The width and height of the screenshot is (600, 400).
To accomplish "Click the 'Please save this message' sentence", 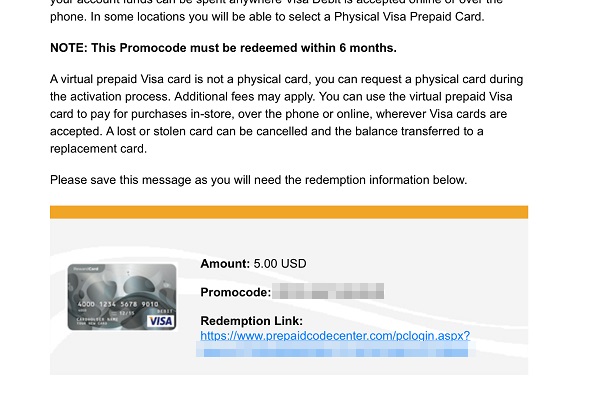I will click(x=259, y=180).
